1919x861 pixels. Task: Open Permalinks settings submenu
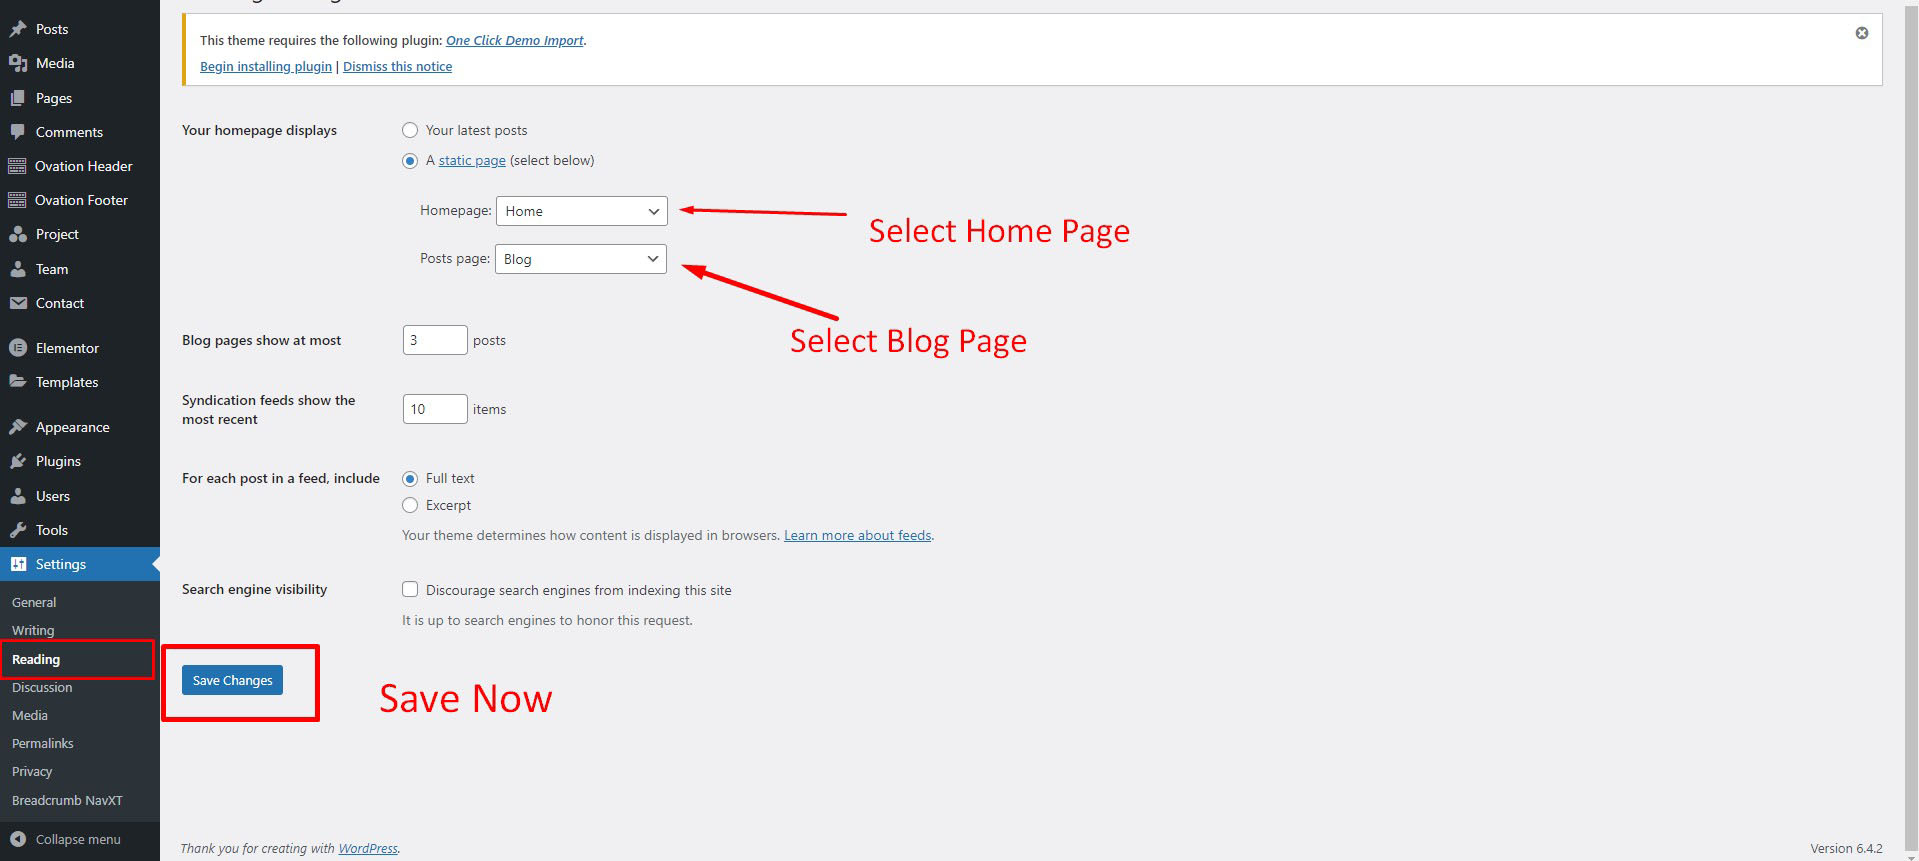click(43, 743)
